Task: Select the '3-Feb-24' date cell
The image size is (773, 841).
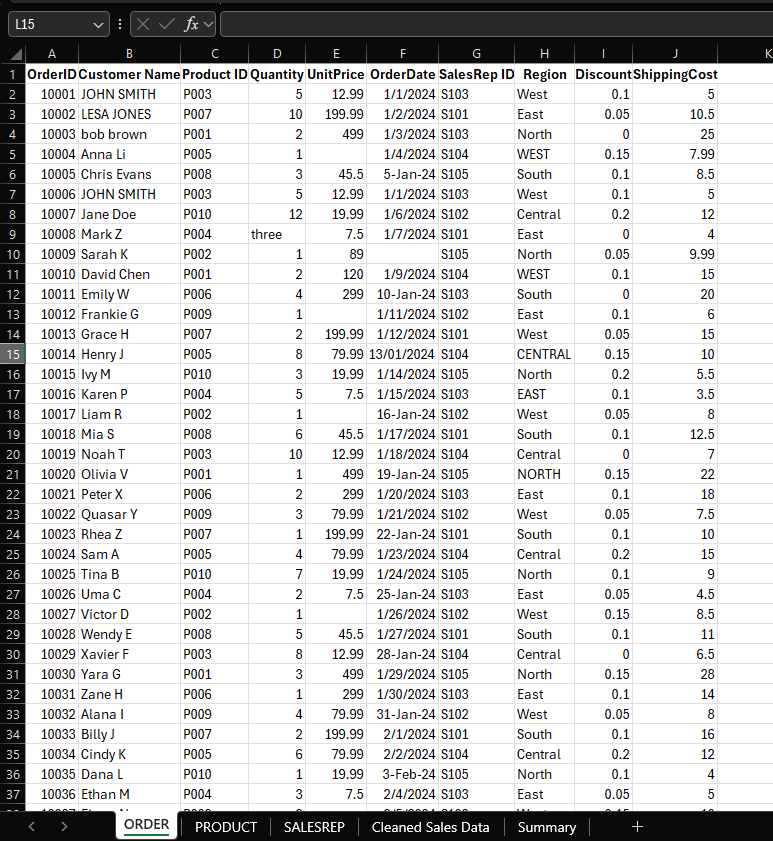Action: [x=402, y=774]
